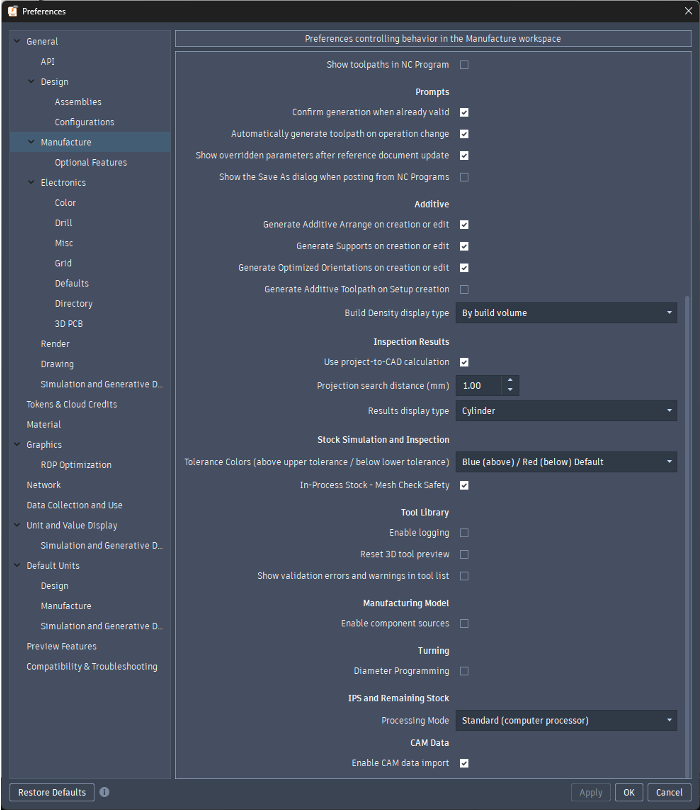Open Results display type dropdown
This screenshot has width=700, height=810.
click(x=566, y=411)
